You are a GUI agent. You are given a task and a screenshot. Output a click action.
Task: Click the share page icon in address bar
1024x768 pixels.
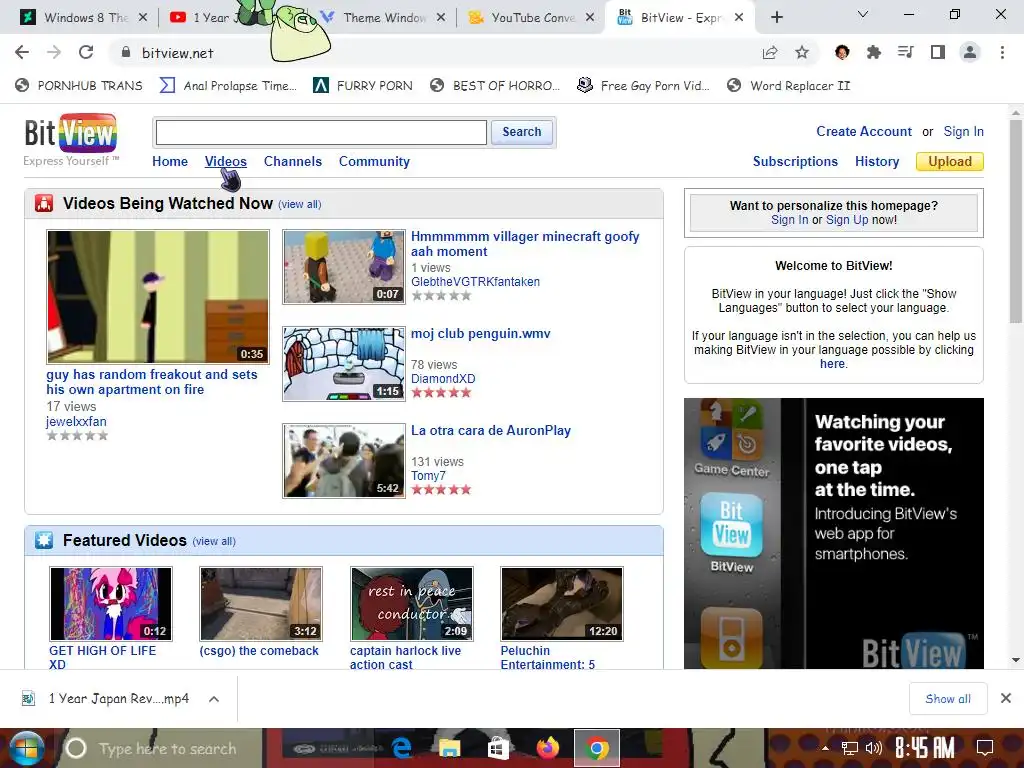770,52
